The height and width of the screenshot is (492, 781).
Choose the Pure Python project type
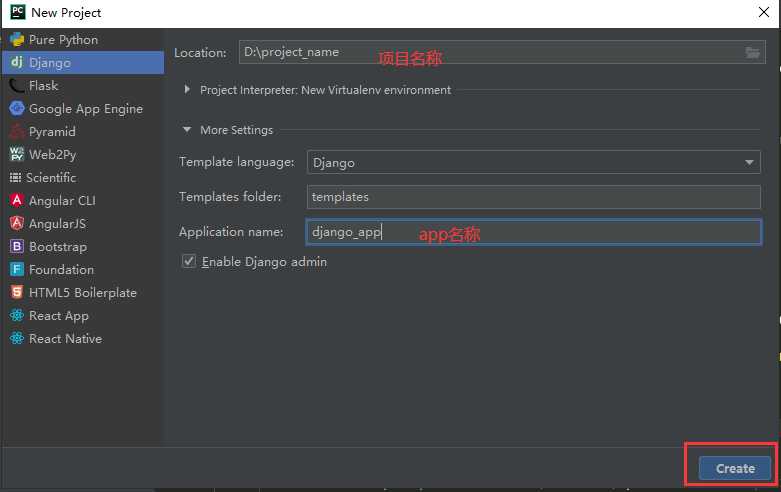pos(82,39)
